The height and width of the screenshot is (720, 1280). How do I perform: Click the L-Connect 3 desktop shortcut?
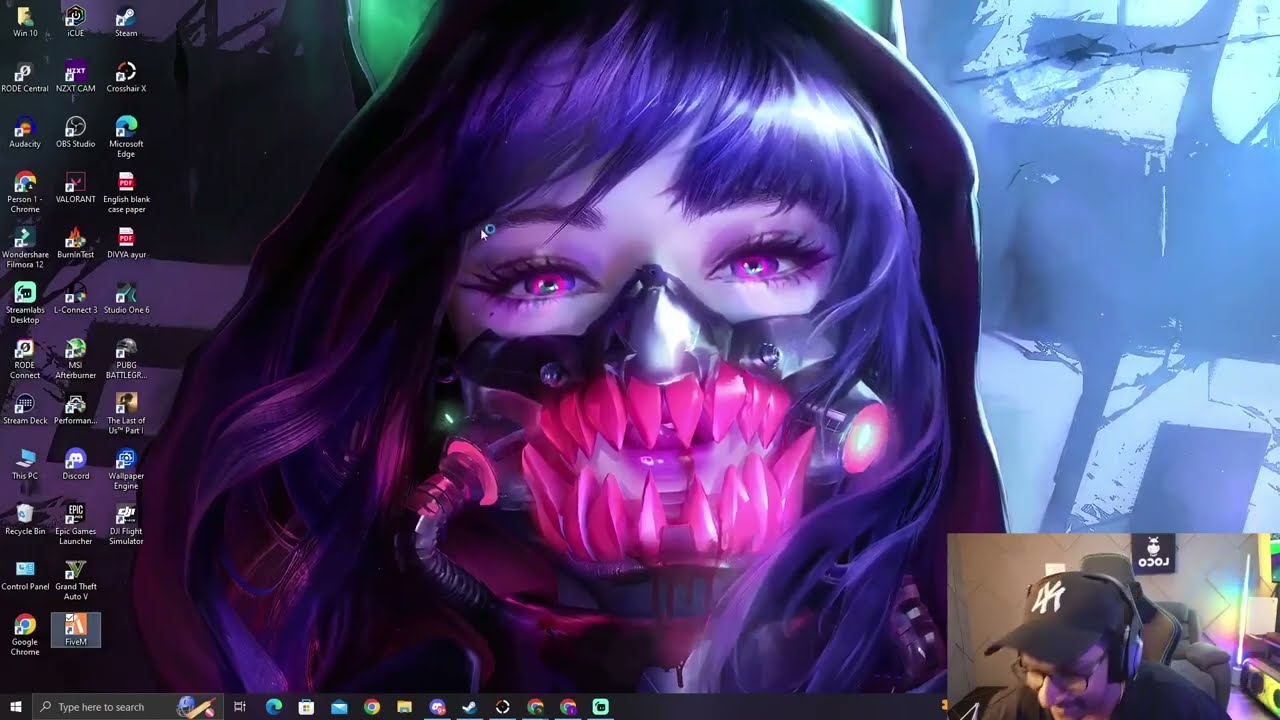[x=76, y=298]
